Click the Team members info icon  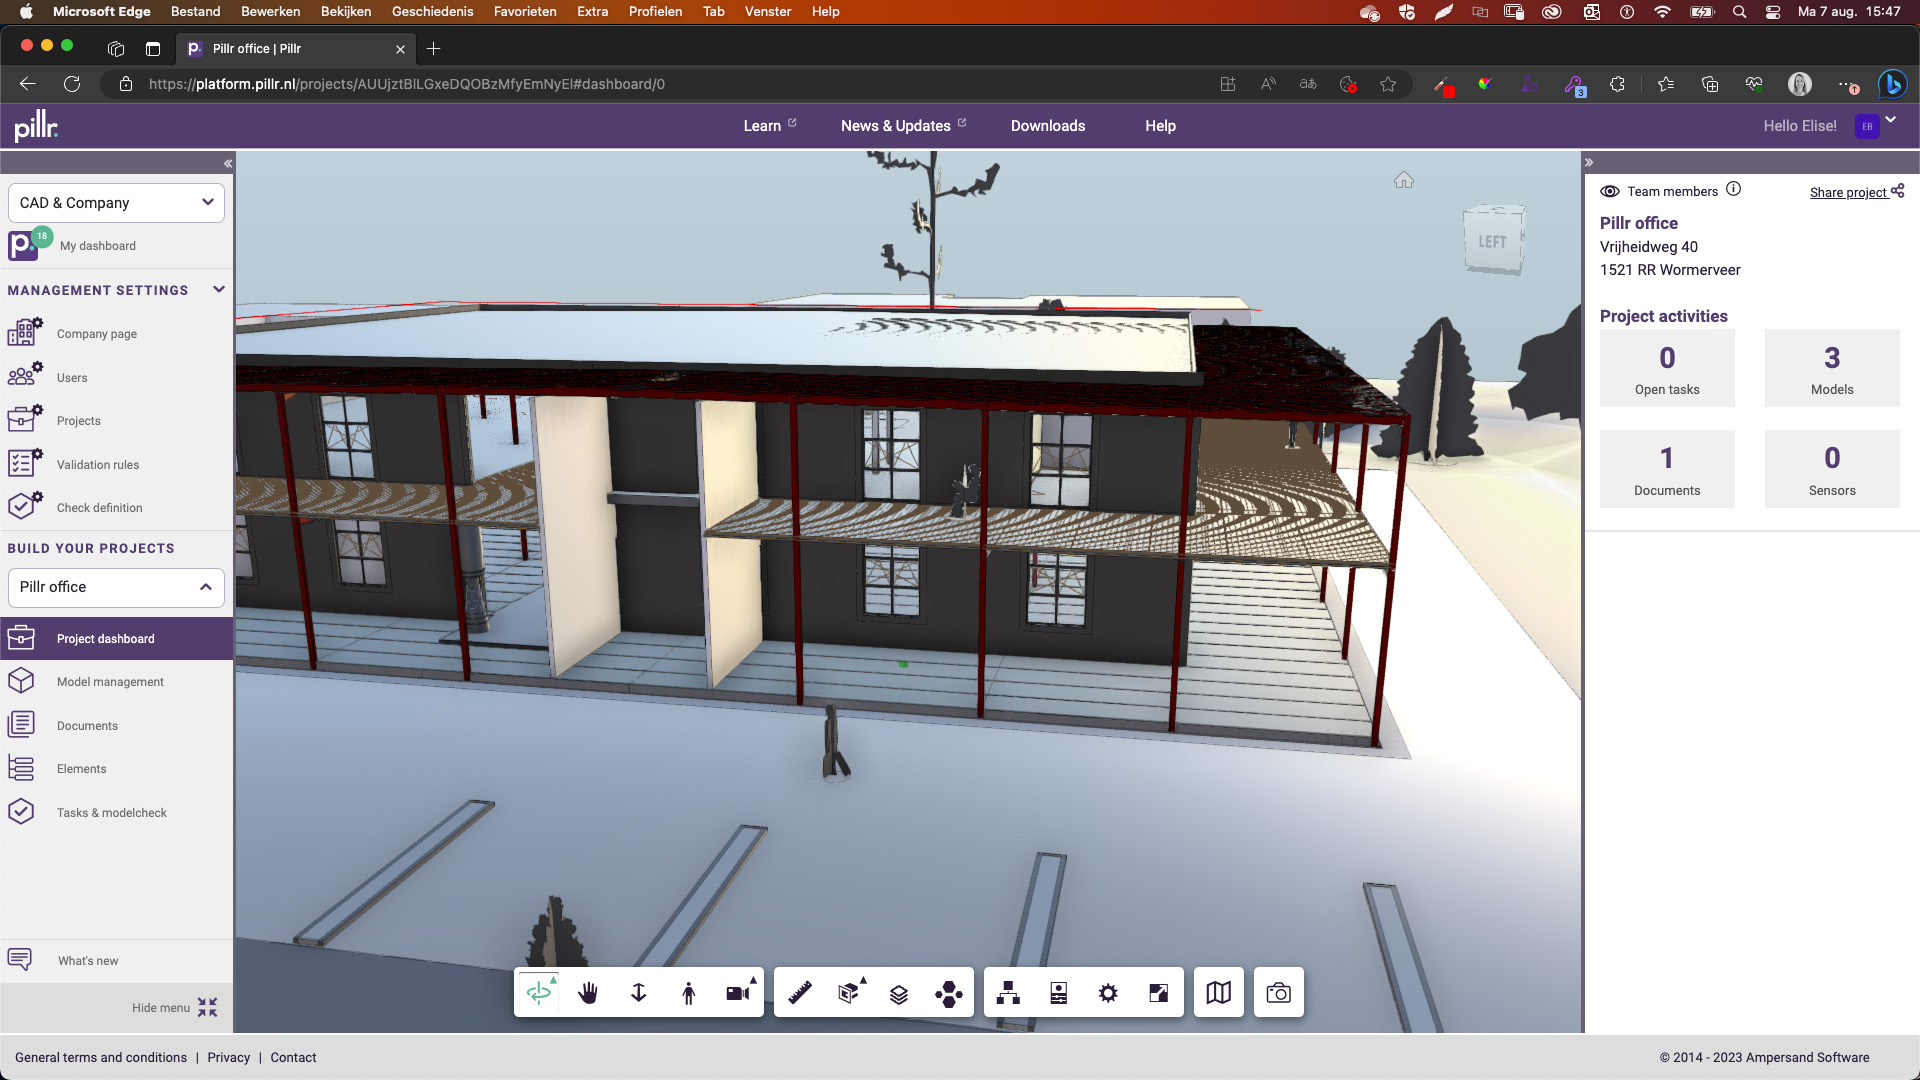click(1734, 189)
